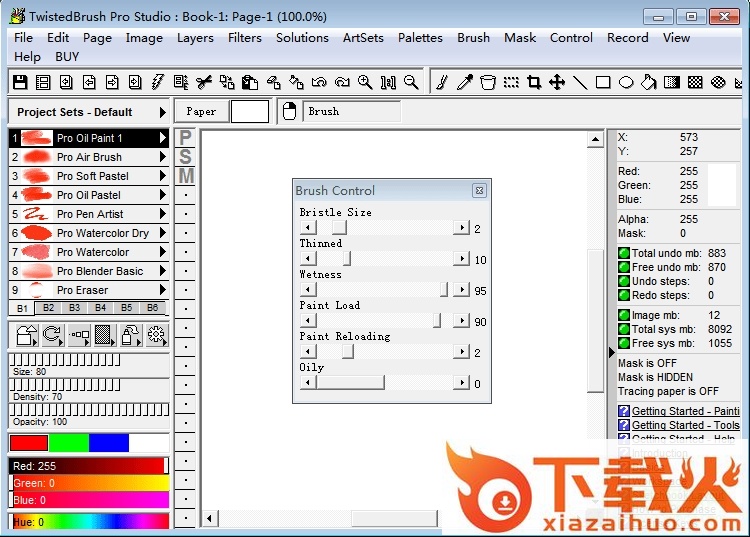Screen dimensions: 750x537
Task: Increase Bristle Size with right arrow
Action: 462,228
